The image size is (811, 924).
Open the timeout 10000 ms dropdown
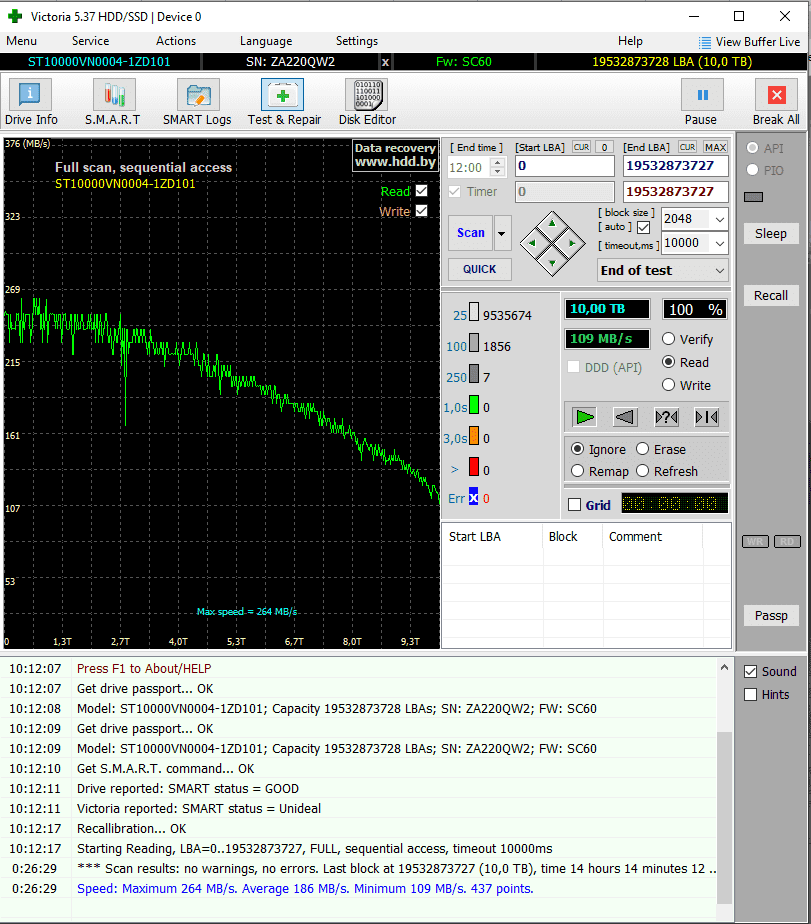718,243
